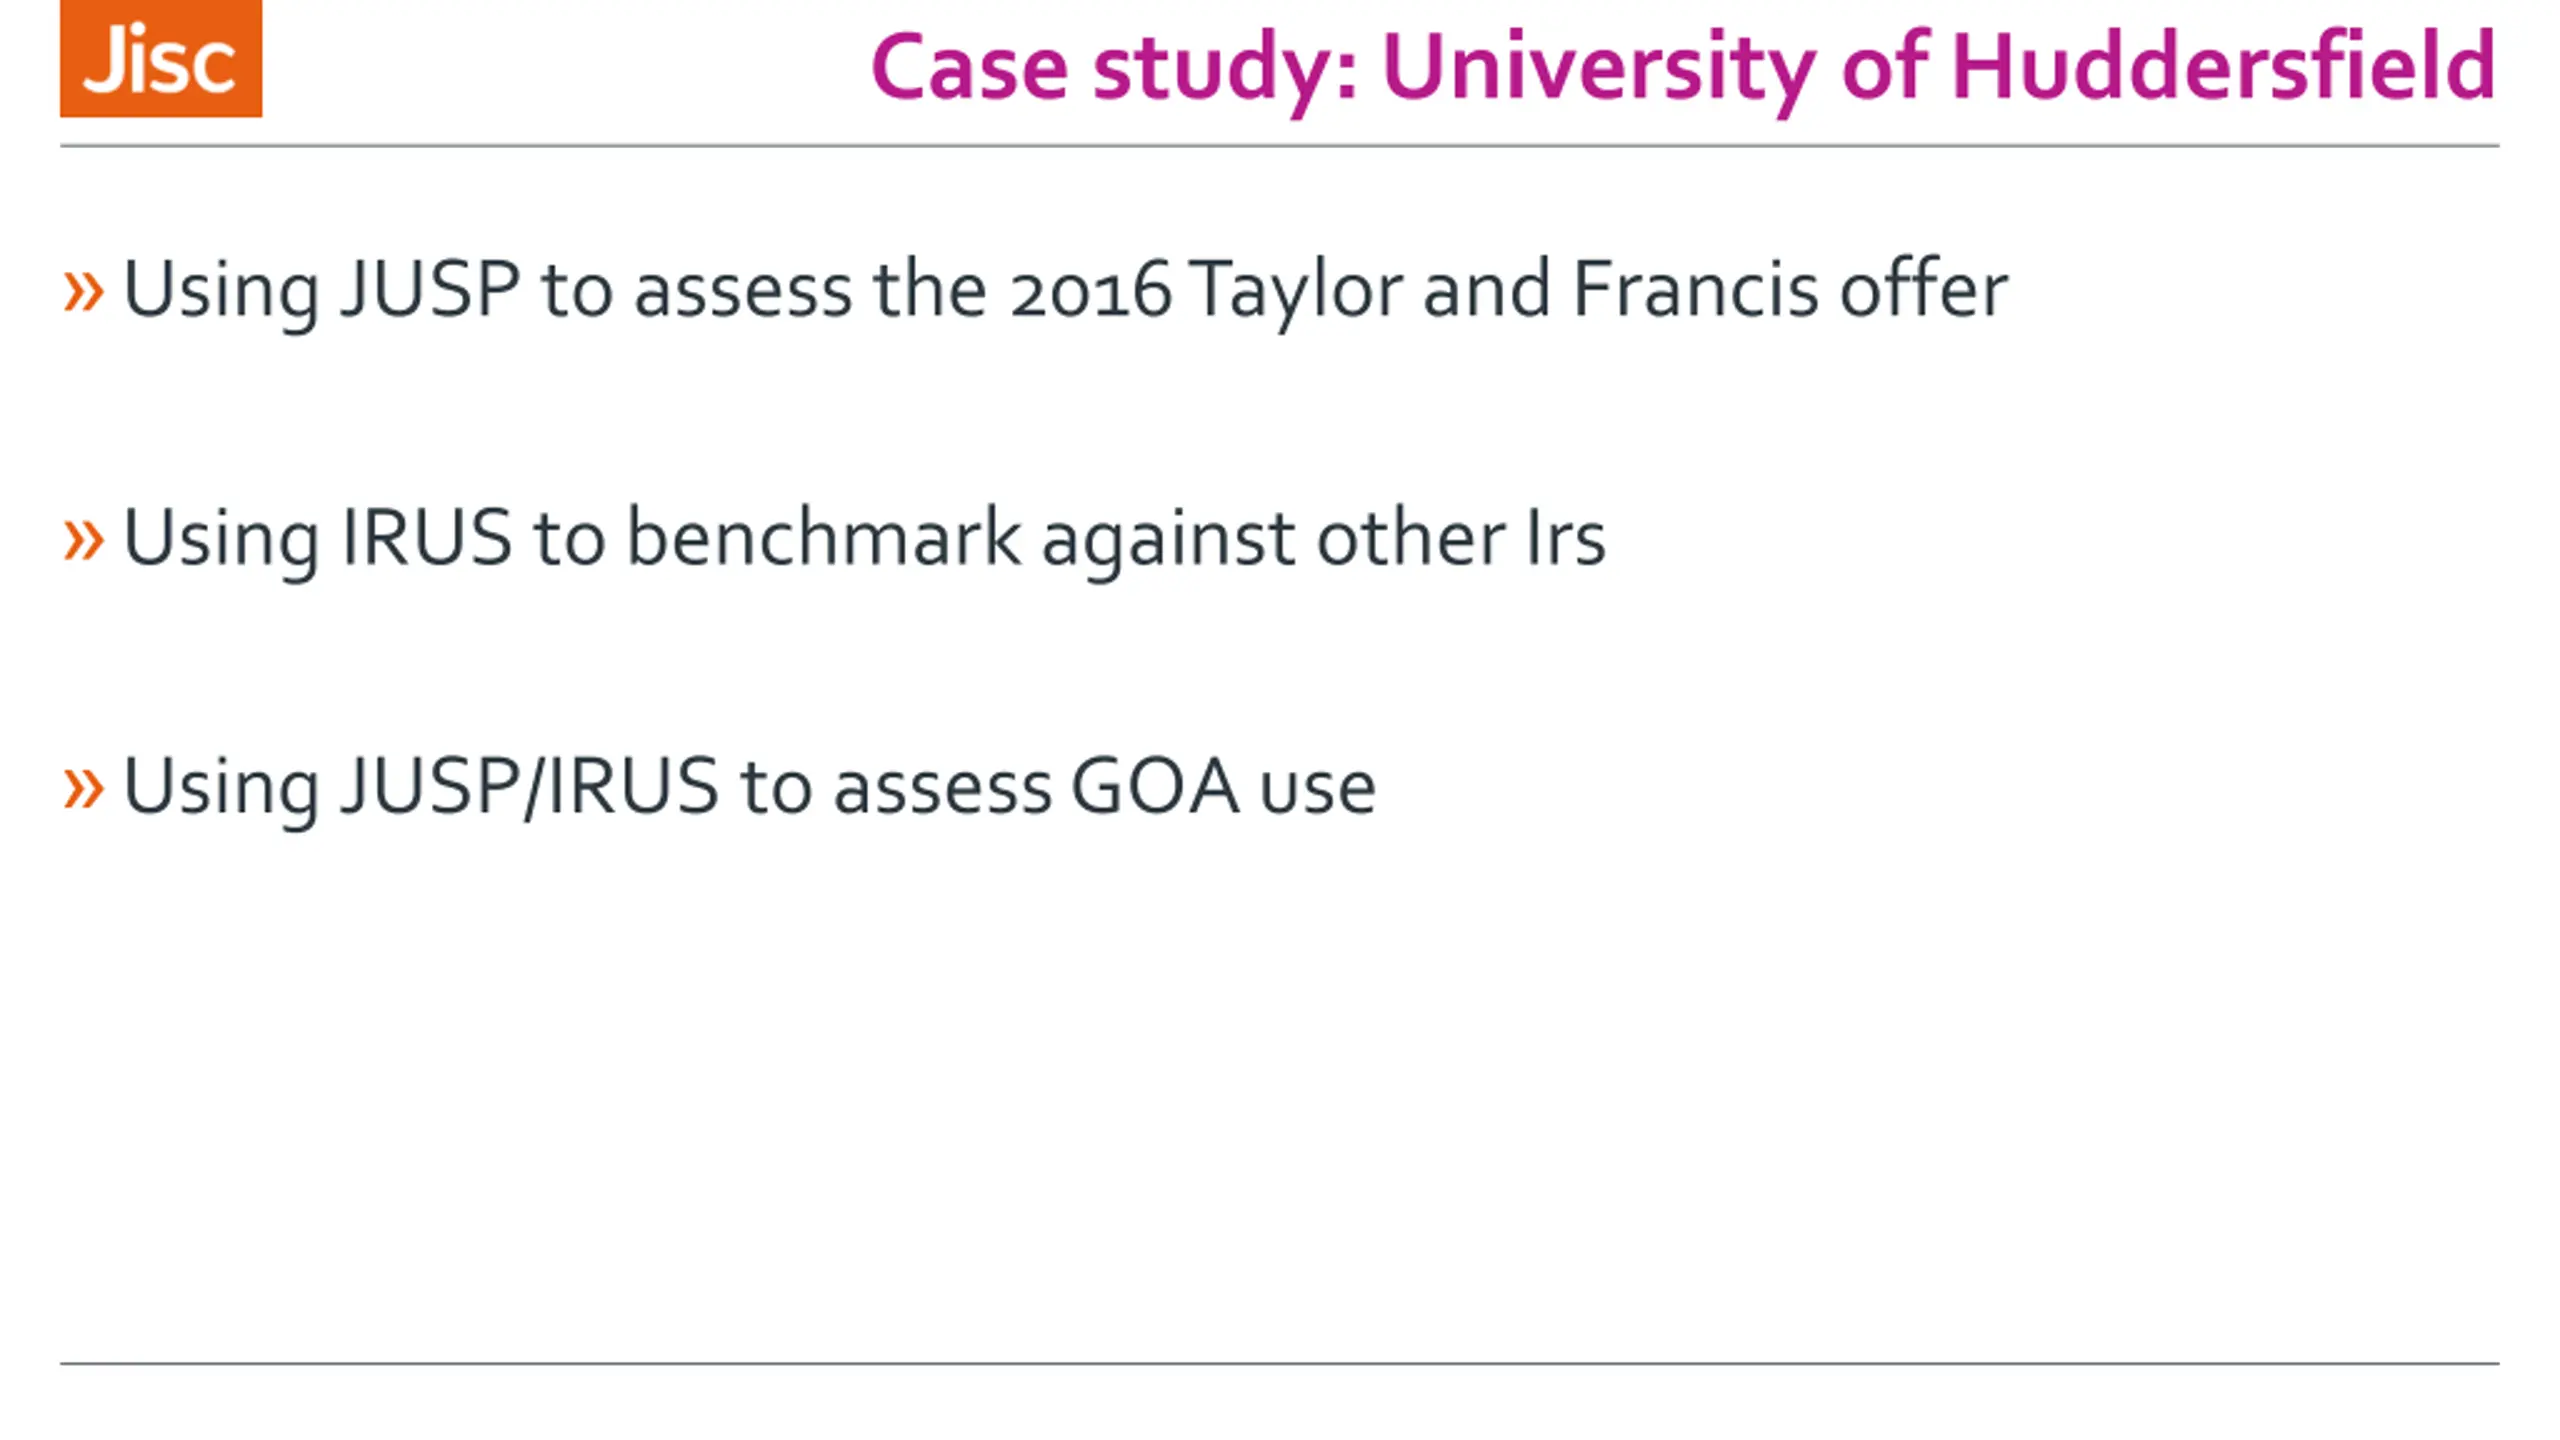Click the orange chevron before the GOA use bullet
The height and width of the screenshot is (1440, 2560).
83,788
